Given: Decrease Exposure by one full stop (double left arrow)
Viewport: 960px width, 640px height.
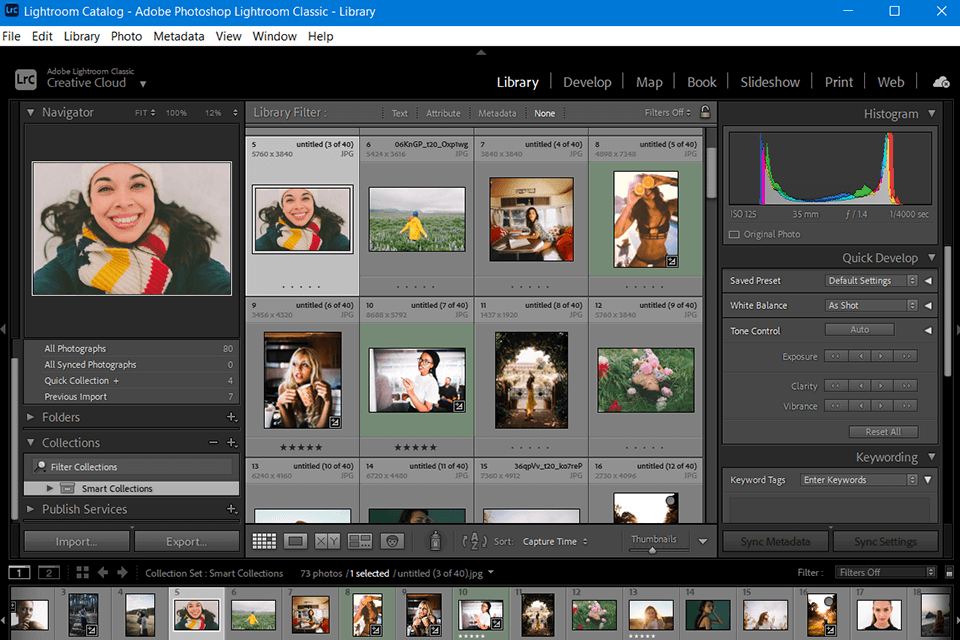Looking at the screenshot, I should 836,356.
